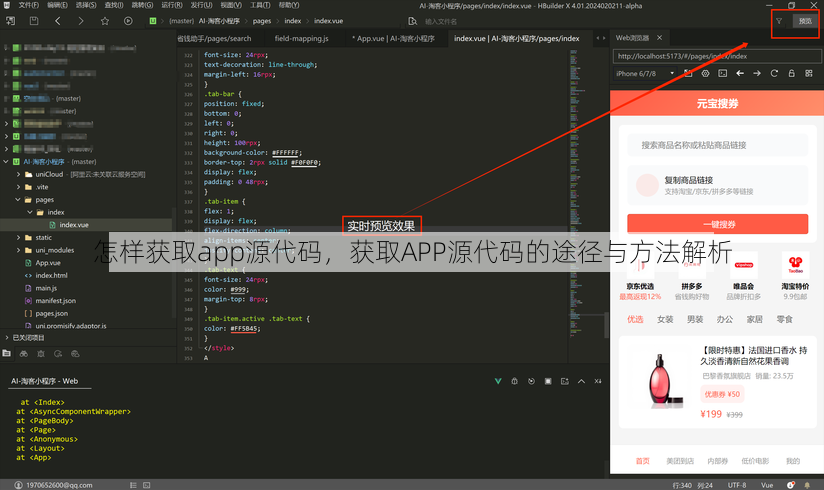Image resolution: width=824 pixels, height=490 pixels.
Task: Click the web browser forward arrow
Action: coord(757,73)
